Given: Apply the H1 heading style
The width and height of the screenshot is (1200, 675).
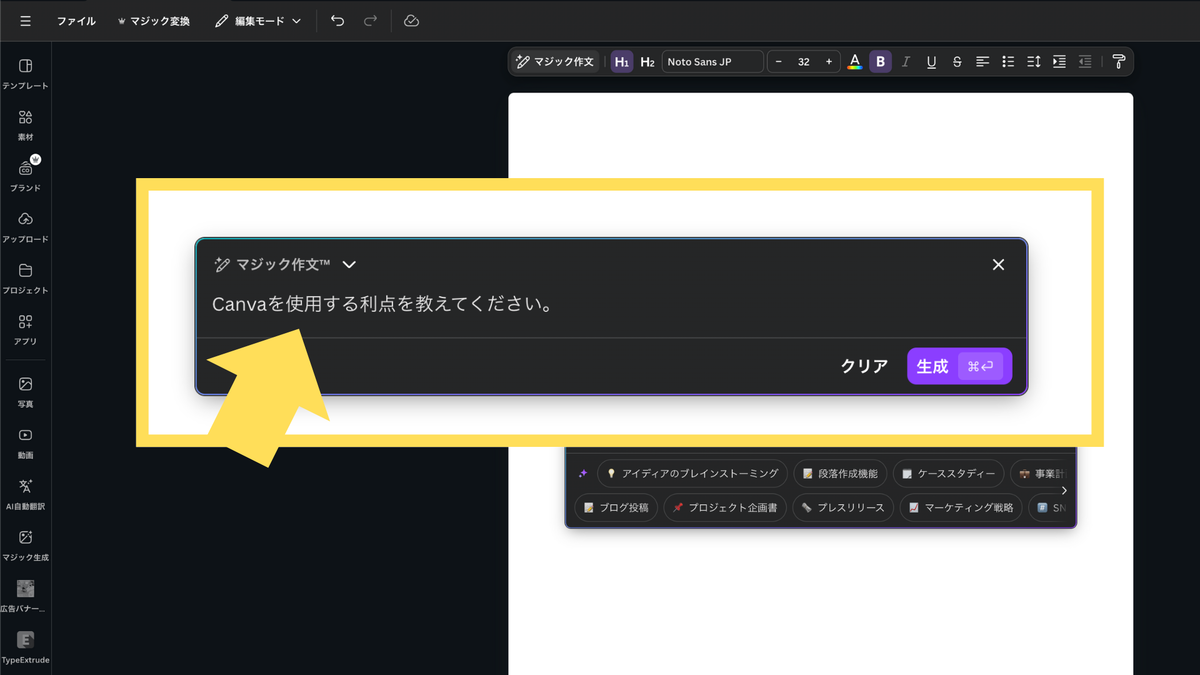Looking at the screenshot, I should (x=622, y=62).
